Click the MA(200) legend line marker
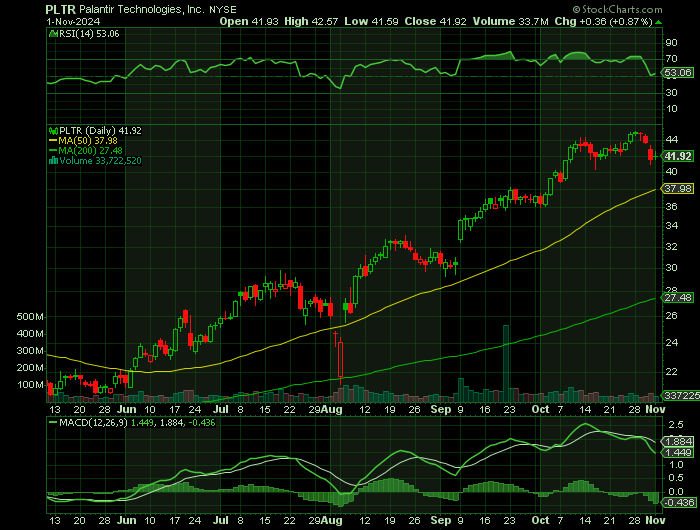Screen dimensions: 700x530 click(52, 150)
